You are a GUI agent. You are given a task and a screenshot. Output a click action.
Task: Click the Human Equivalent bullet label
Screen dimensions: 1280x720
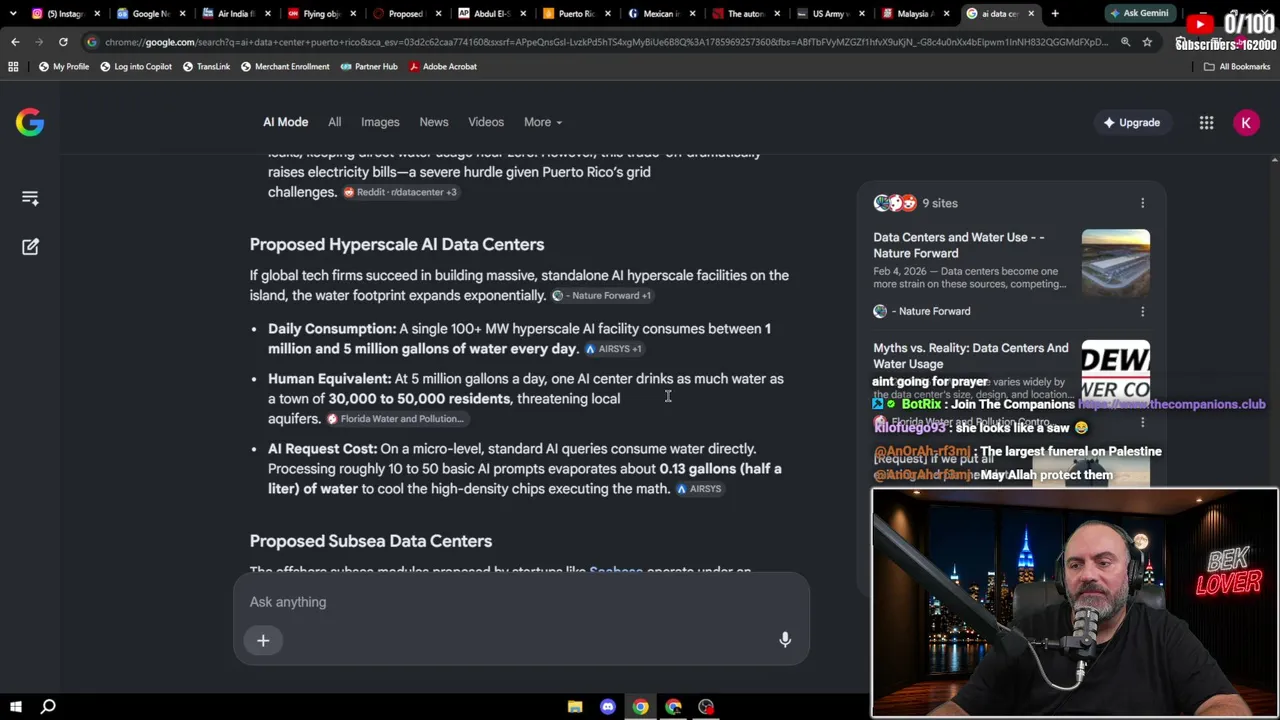pos(329,379)
